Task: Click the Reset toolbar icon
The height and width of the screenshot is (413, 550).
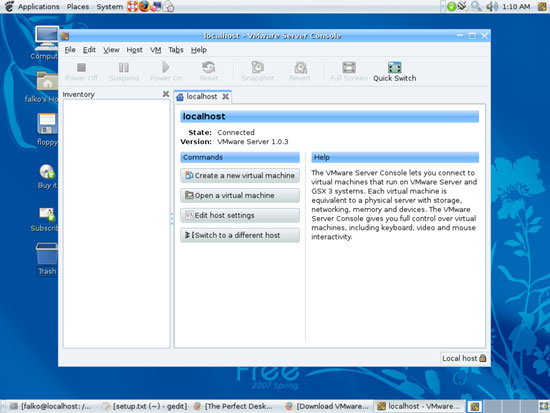Action: tap(208, 67)
